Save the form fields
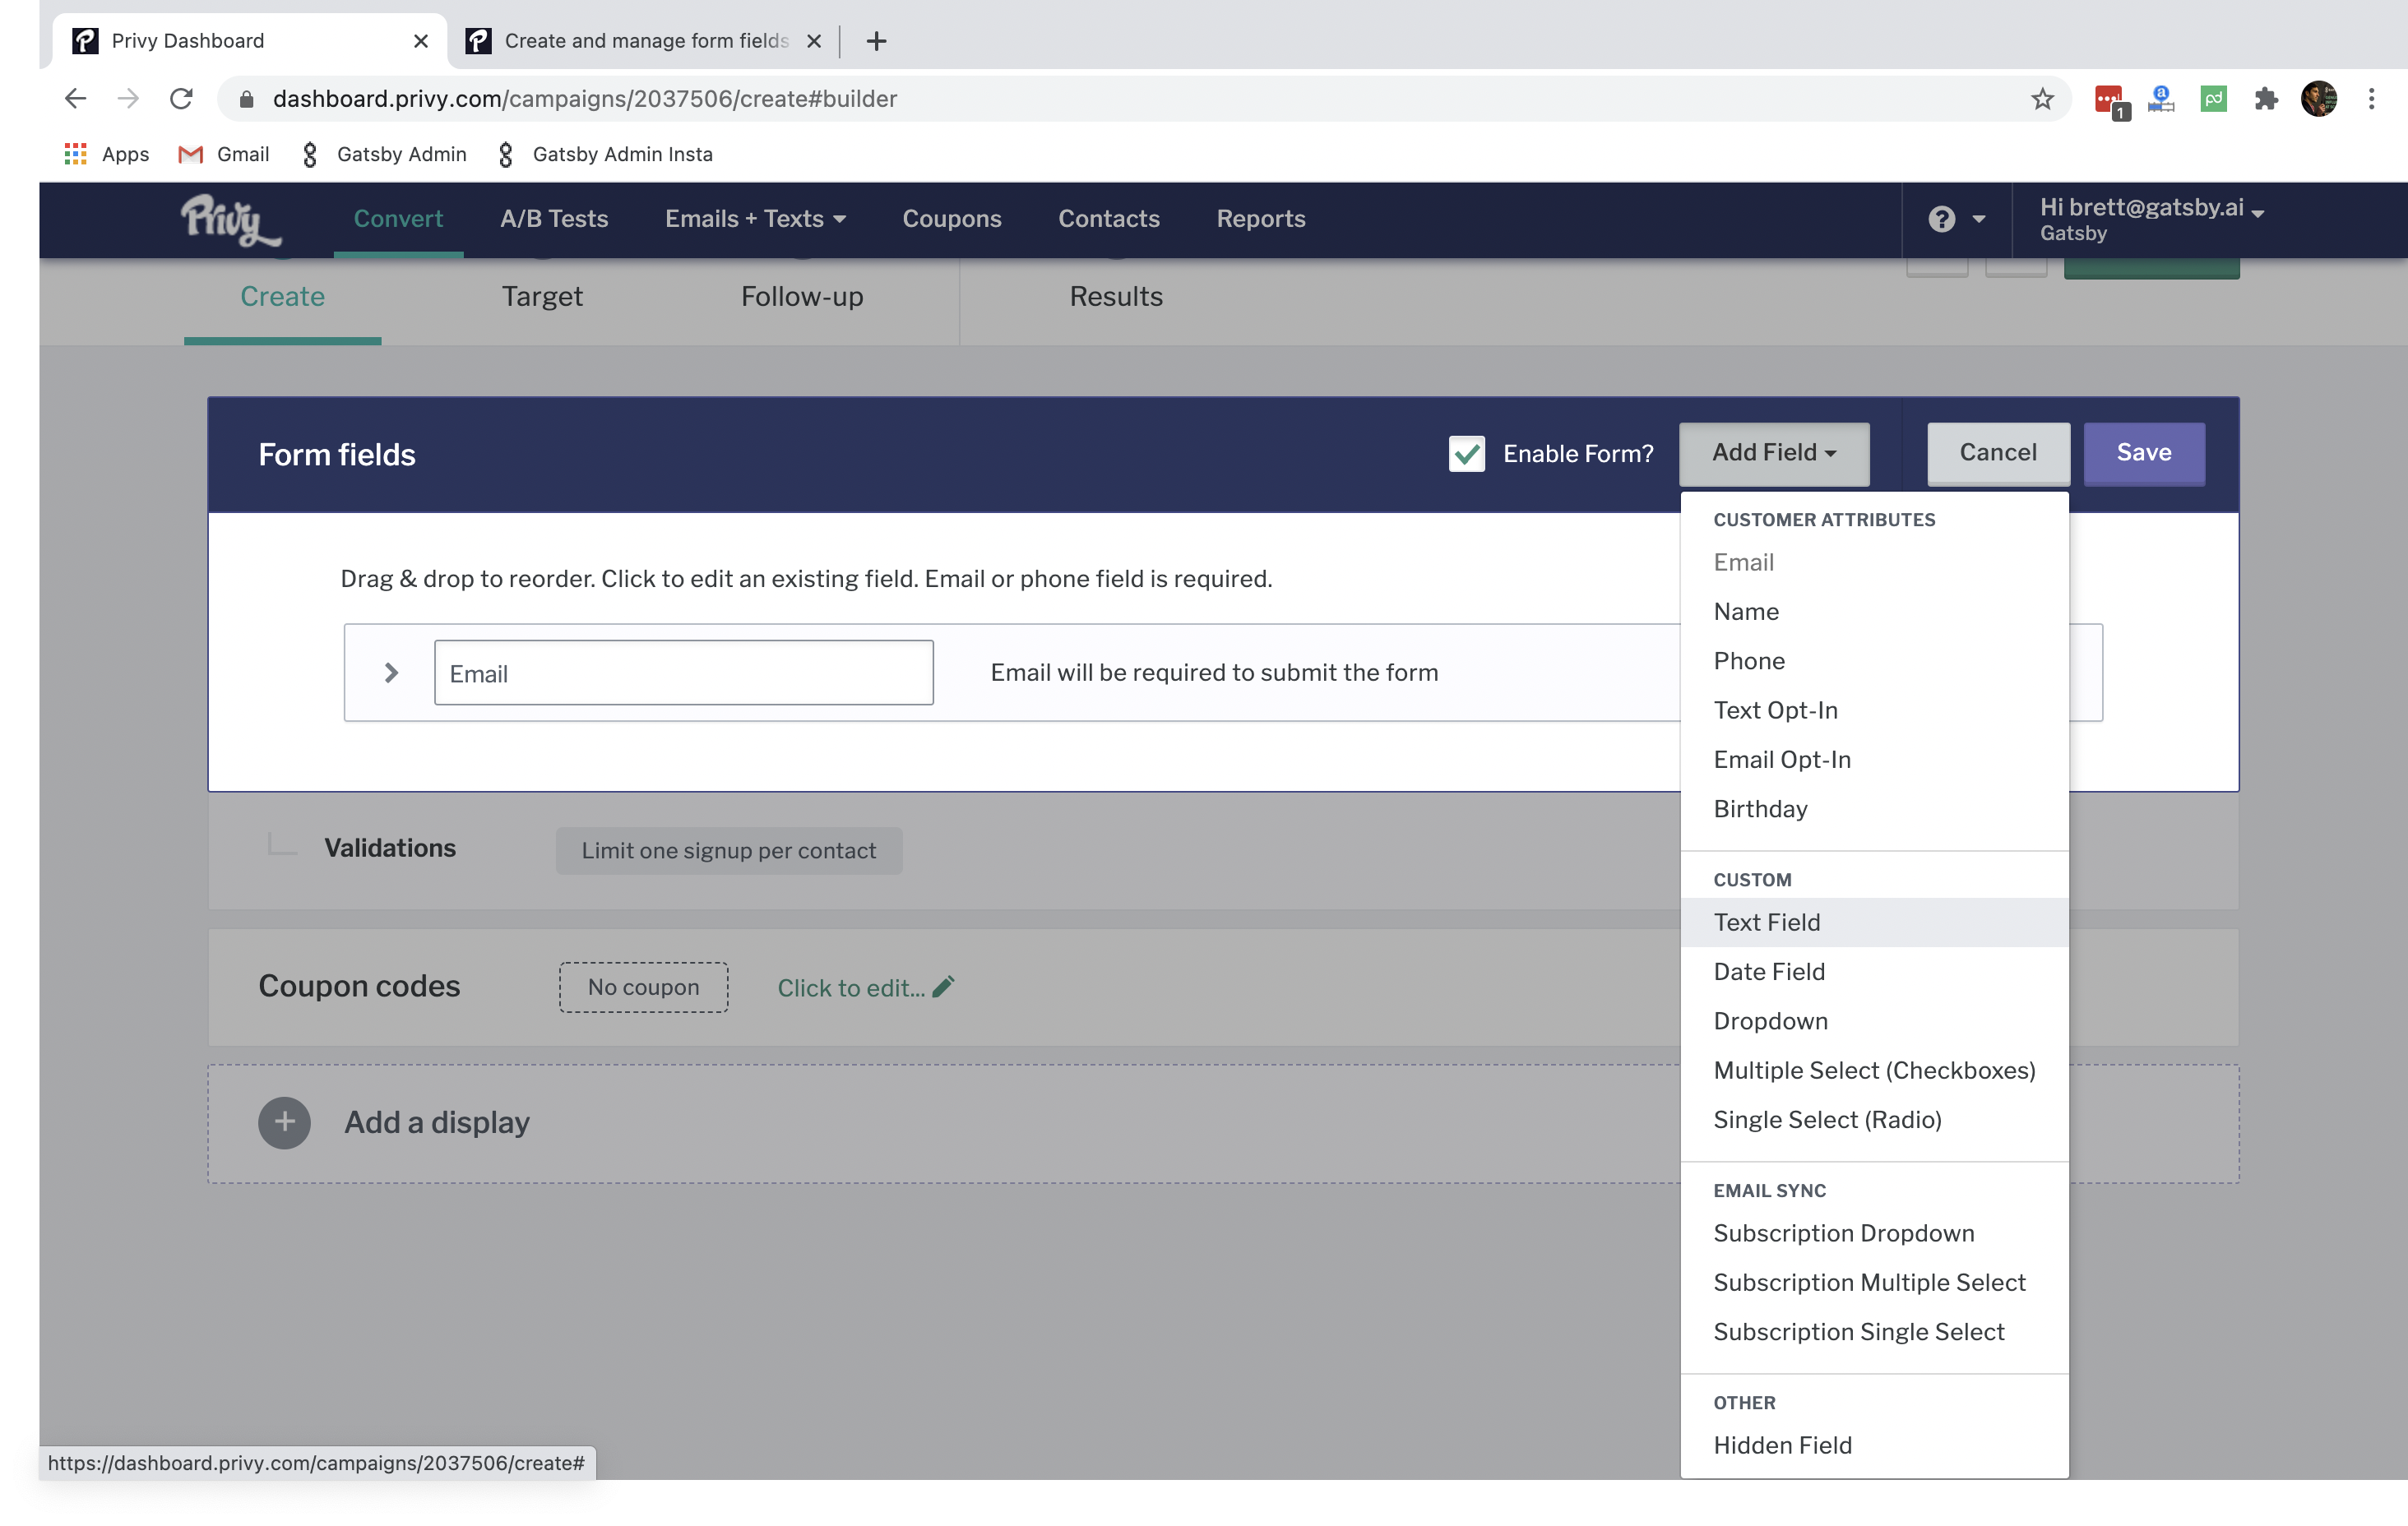Viewport: 2408px width, 1526px height. [2144, 453]
